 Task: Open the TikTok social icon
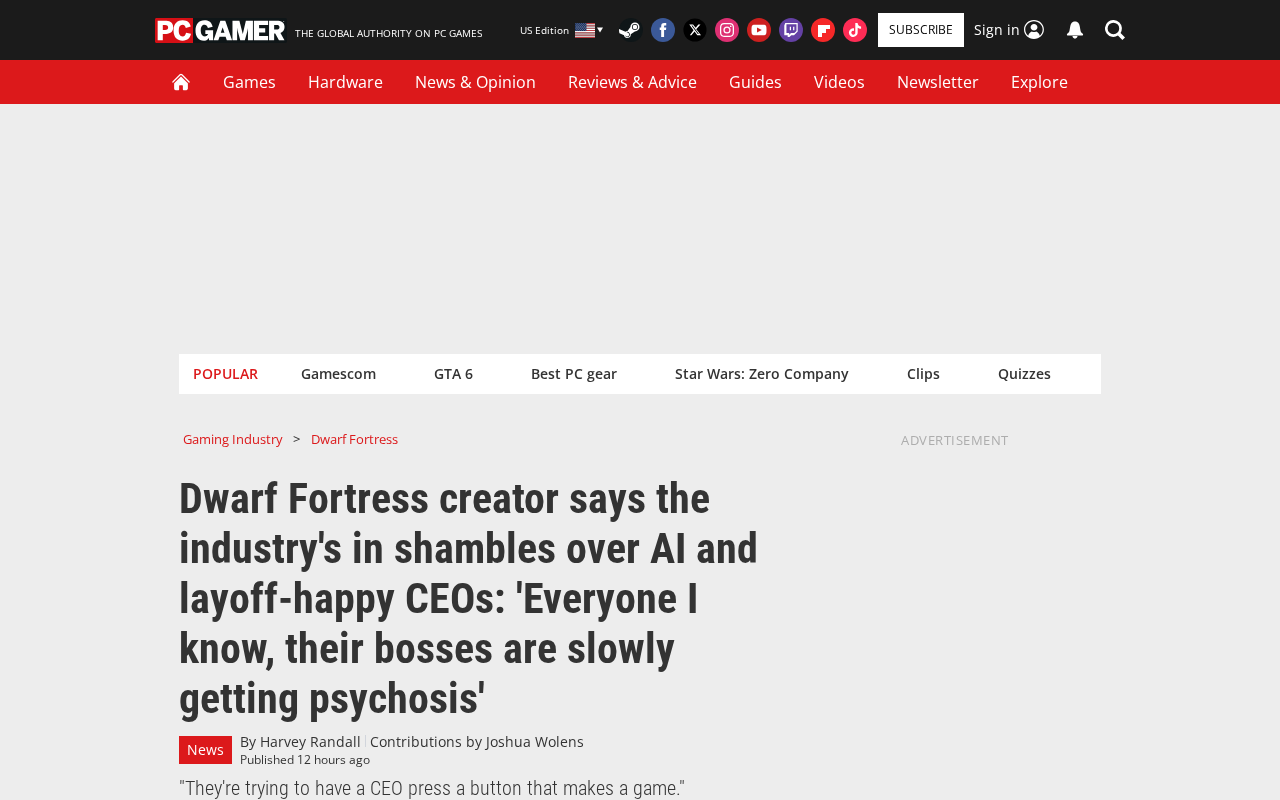coord(855,30)
